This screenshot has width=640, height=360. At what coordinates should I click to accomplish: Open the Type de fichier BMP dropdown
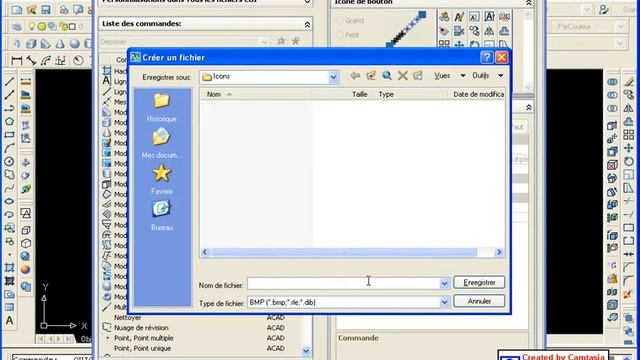point(444,302)
